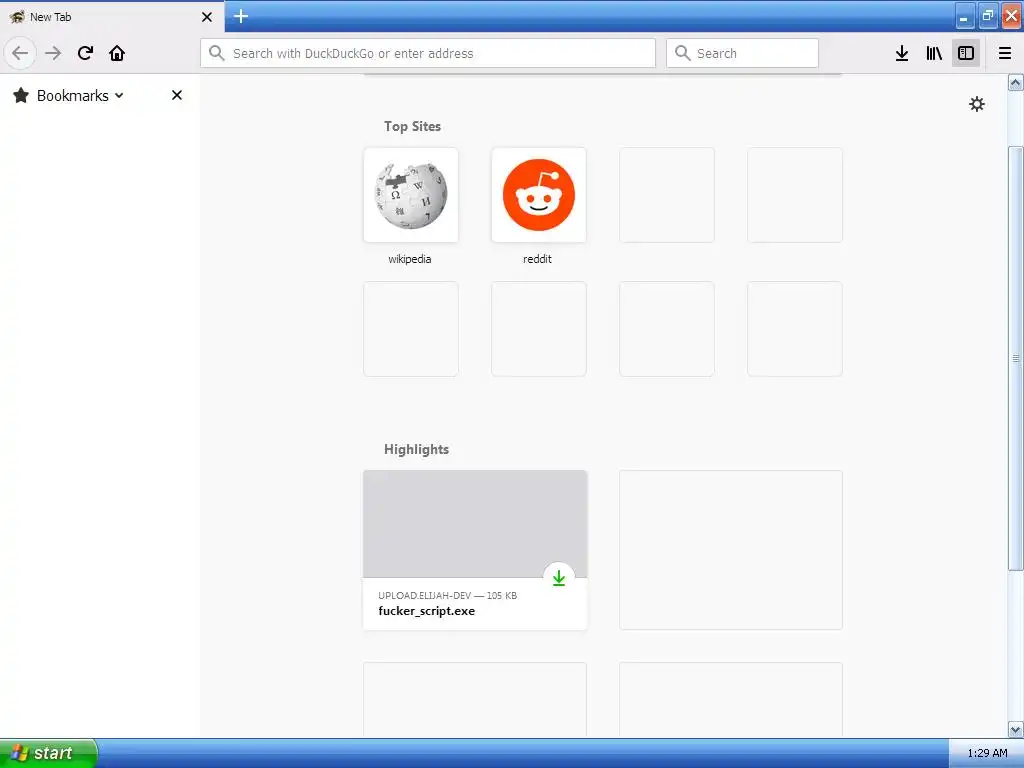Open the wikipedia top site tile

pyautogui.click(x=411, y=195)
